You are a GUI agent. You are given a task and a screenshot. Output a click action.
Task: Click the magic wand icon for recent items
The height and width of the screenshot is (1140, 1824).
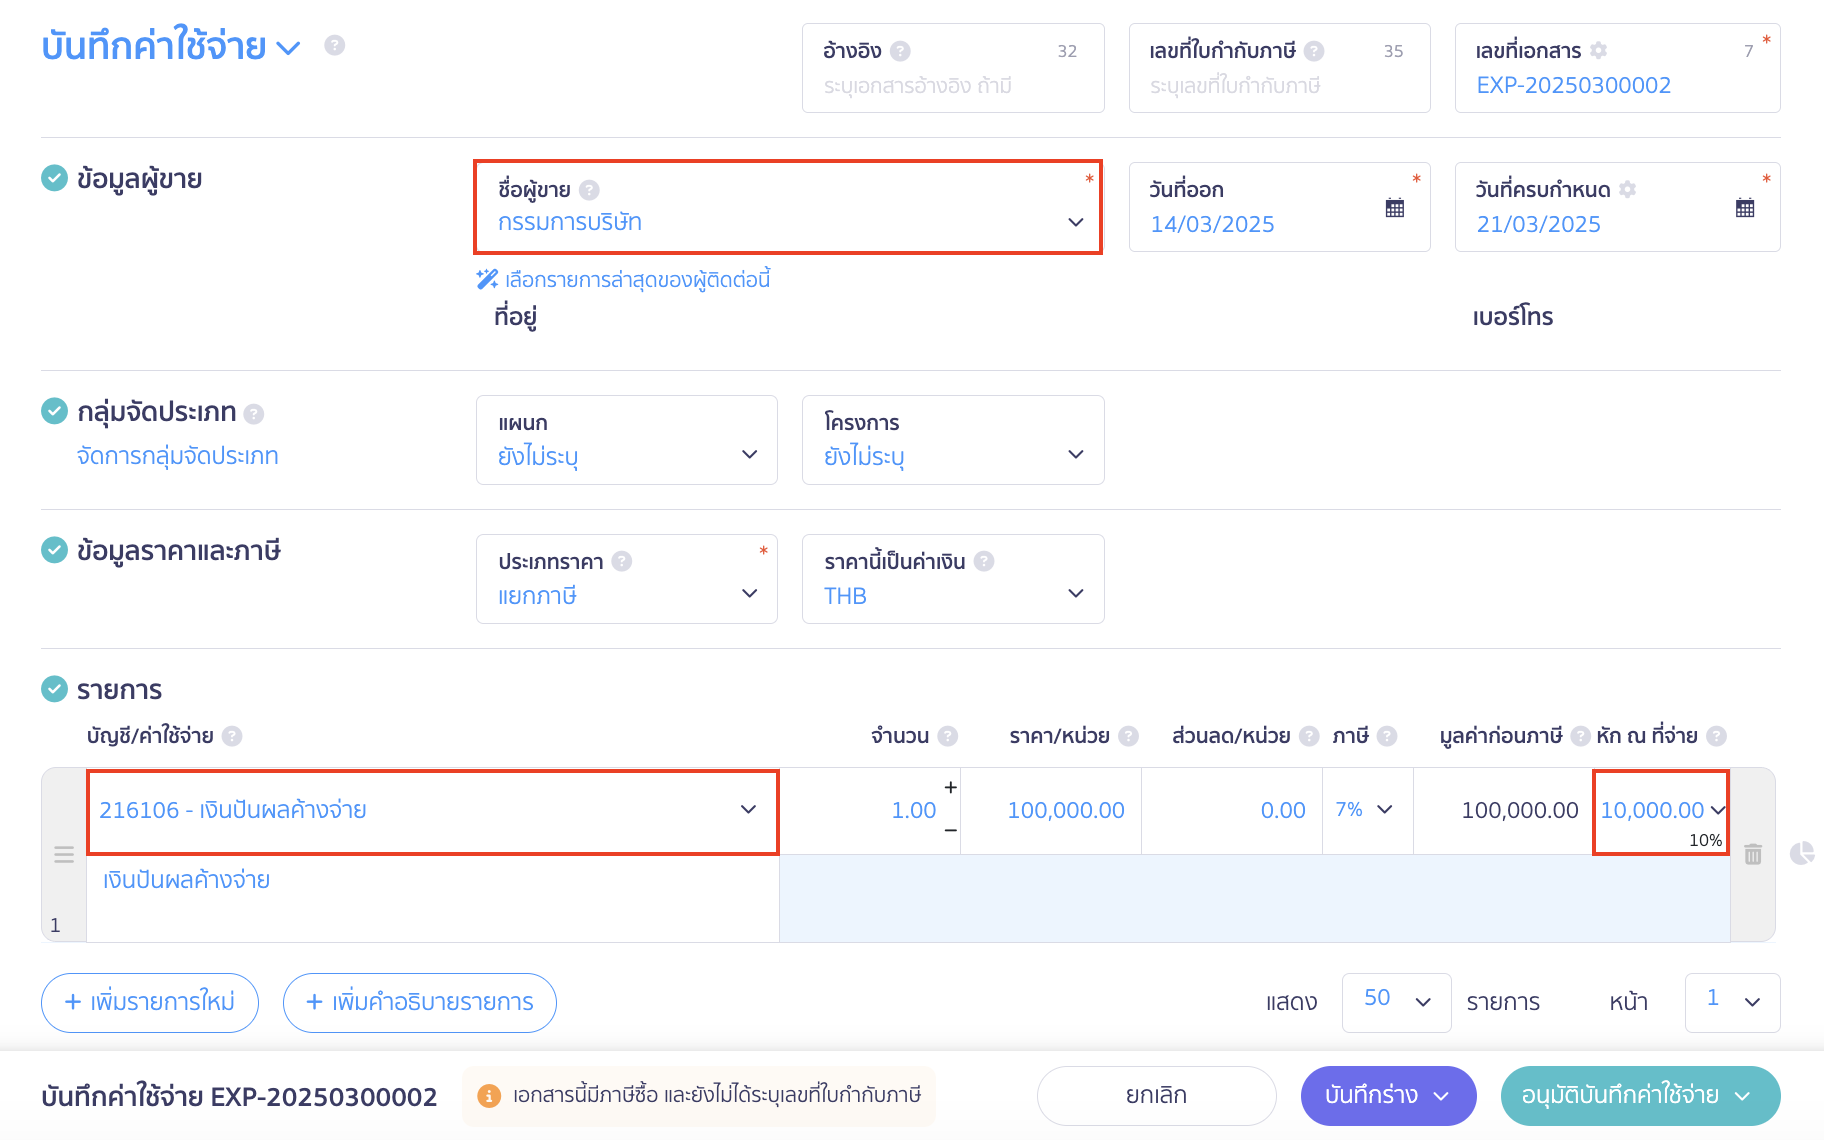(487, 279)
